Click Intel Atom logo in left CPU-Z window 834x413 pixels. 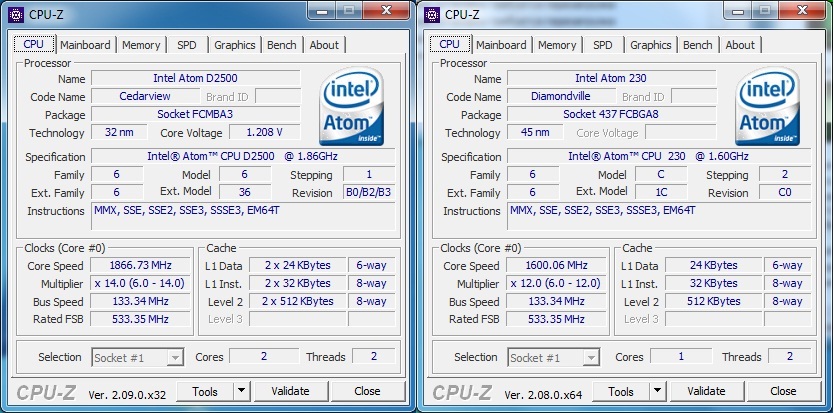tap(351, 106)
